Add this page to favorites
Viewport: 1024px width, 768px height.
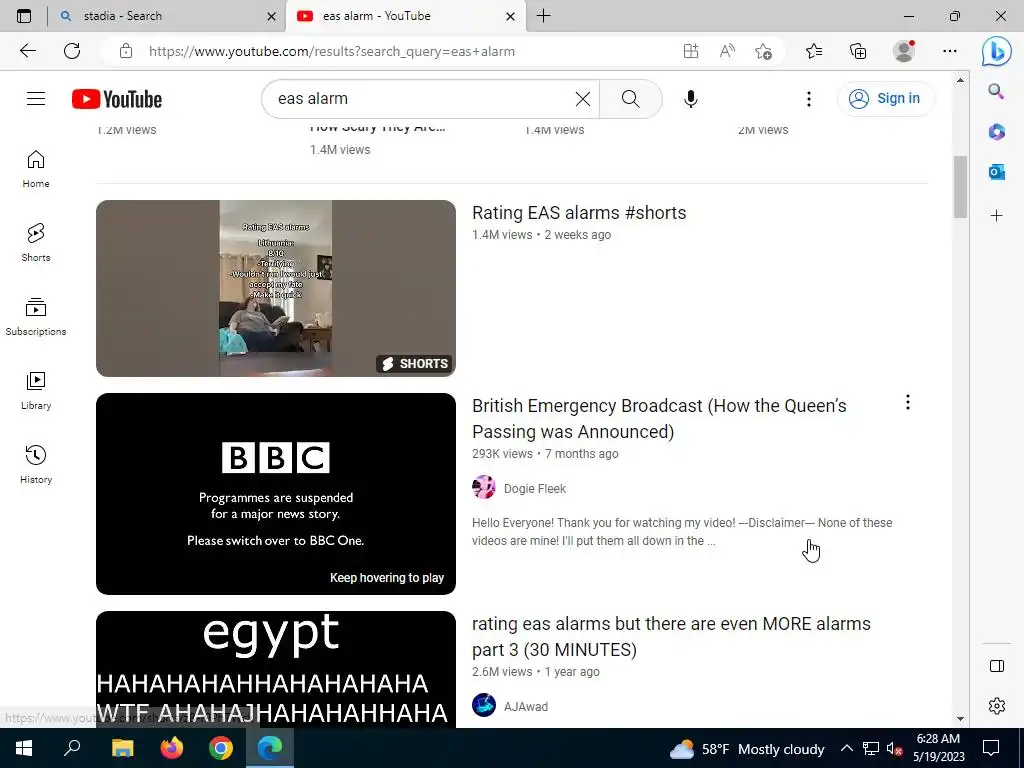763,51
